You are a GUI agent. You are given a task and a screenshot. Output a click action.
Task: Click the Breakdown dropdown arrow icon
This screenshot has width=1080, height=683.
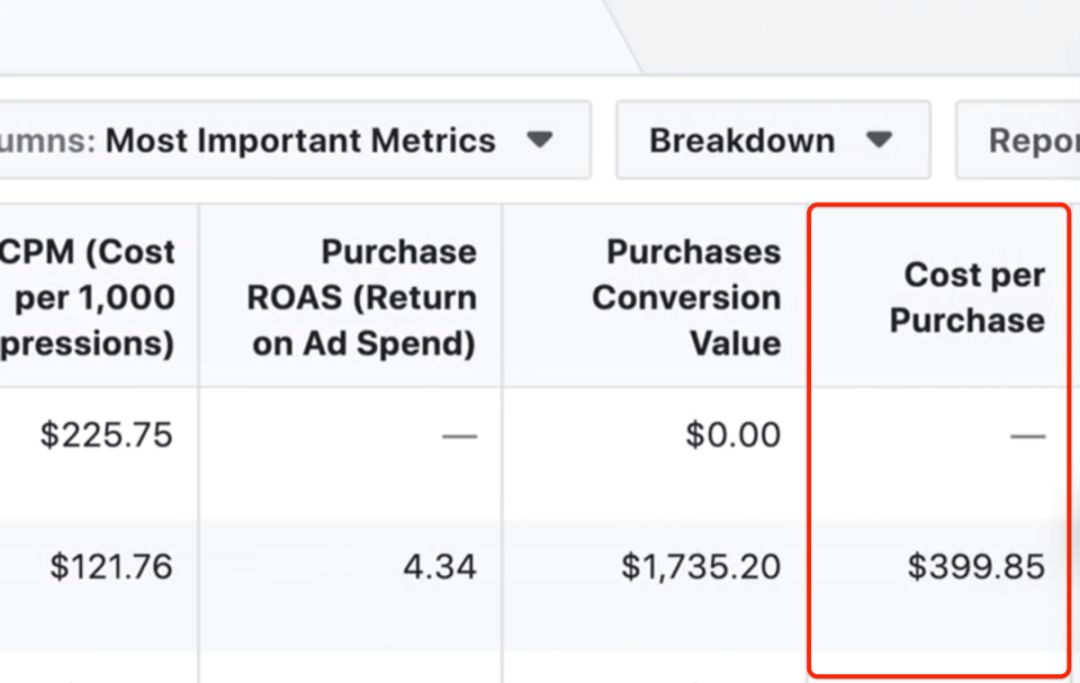click(x=879, y=140)
